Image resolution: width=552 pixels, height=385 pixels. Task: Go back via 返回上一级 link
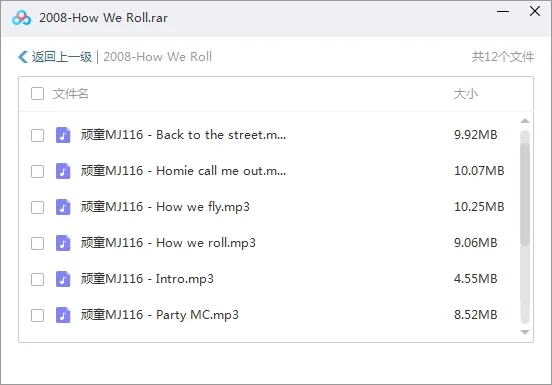62,57
